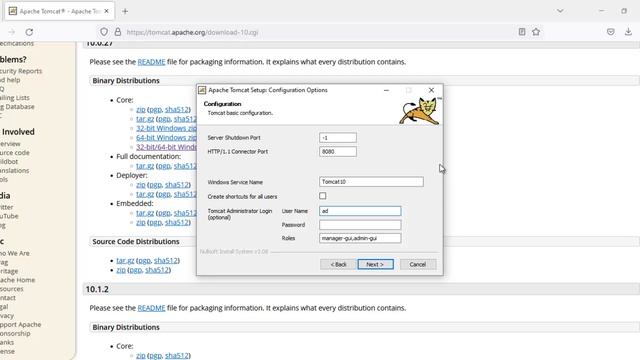Cancel the Tomcat setup
This screenshot has height=360, width=640.
point(418,264)
